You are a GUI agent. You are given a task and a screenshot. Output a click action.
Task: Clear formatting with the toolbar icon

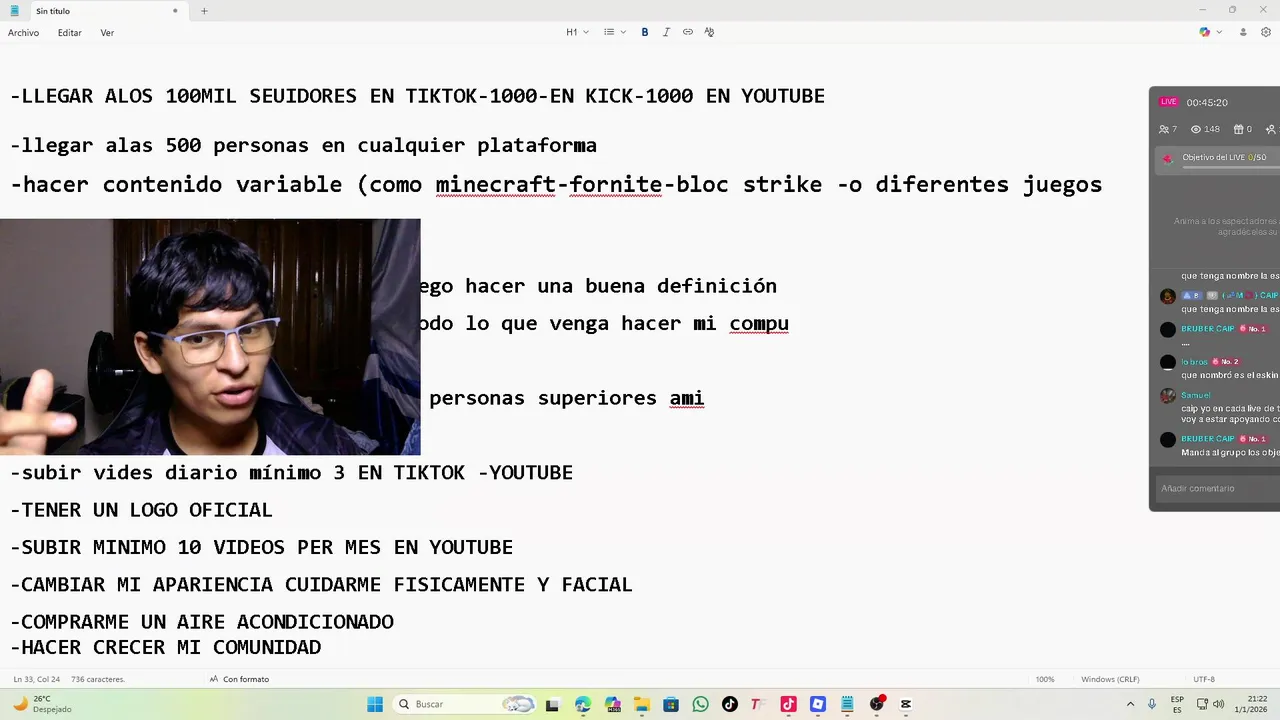point(709,32)
